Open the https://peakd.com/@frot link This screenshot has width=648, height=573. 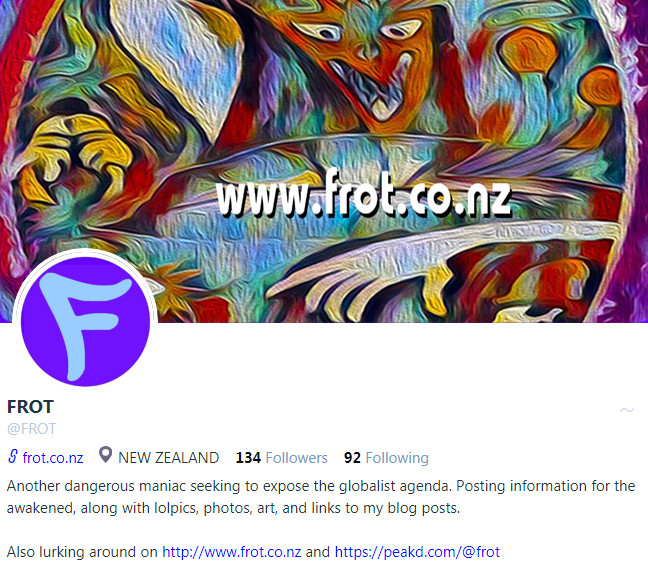[417, 552]
